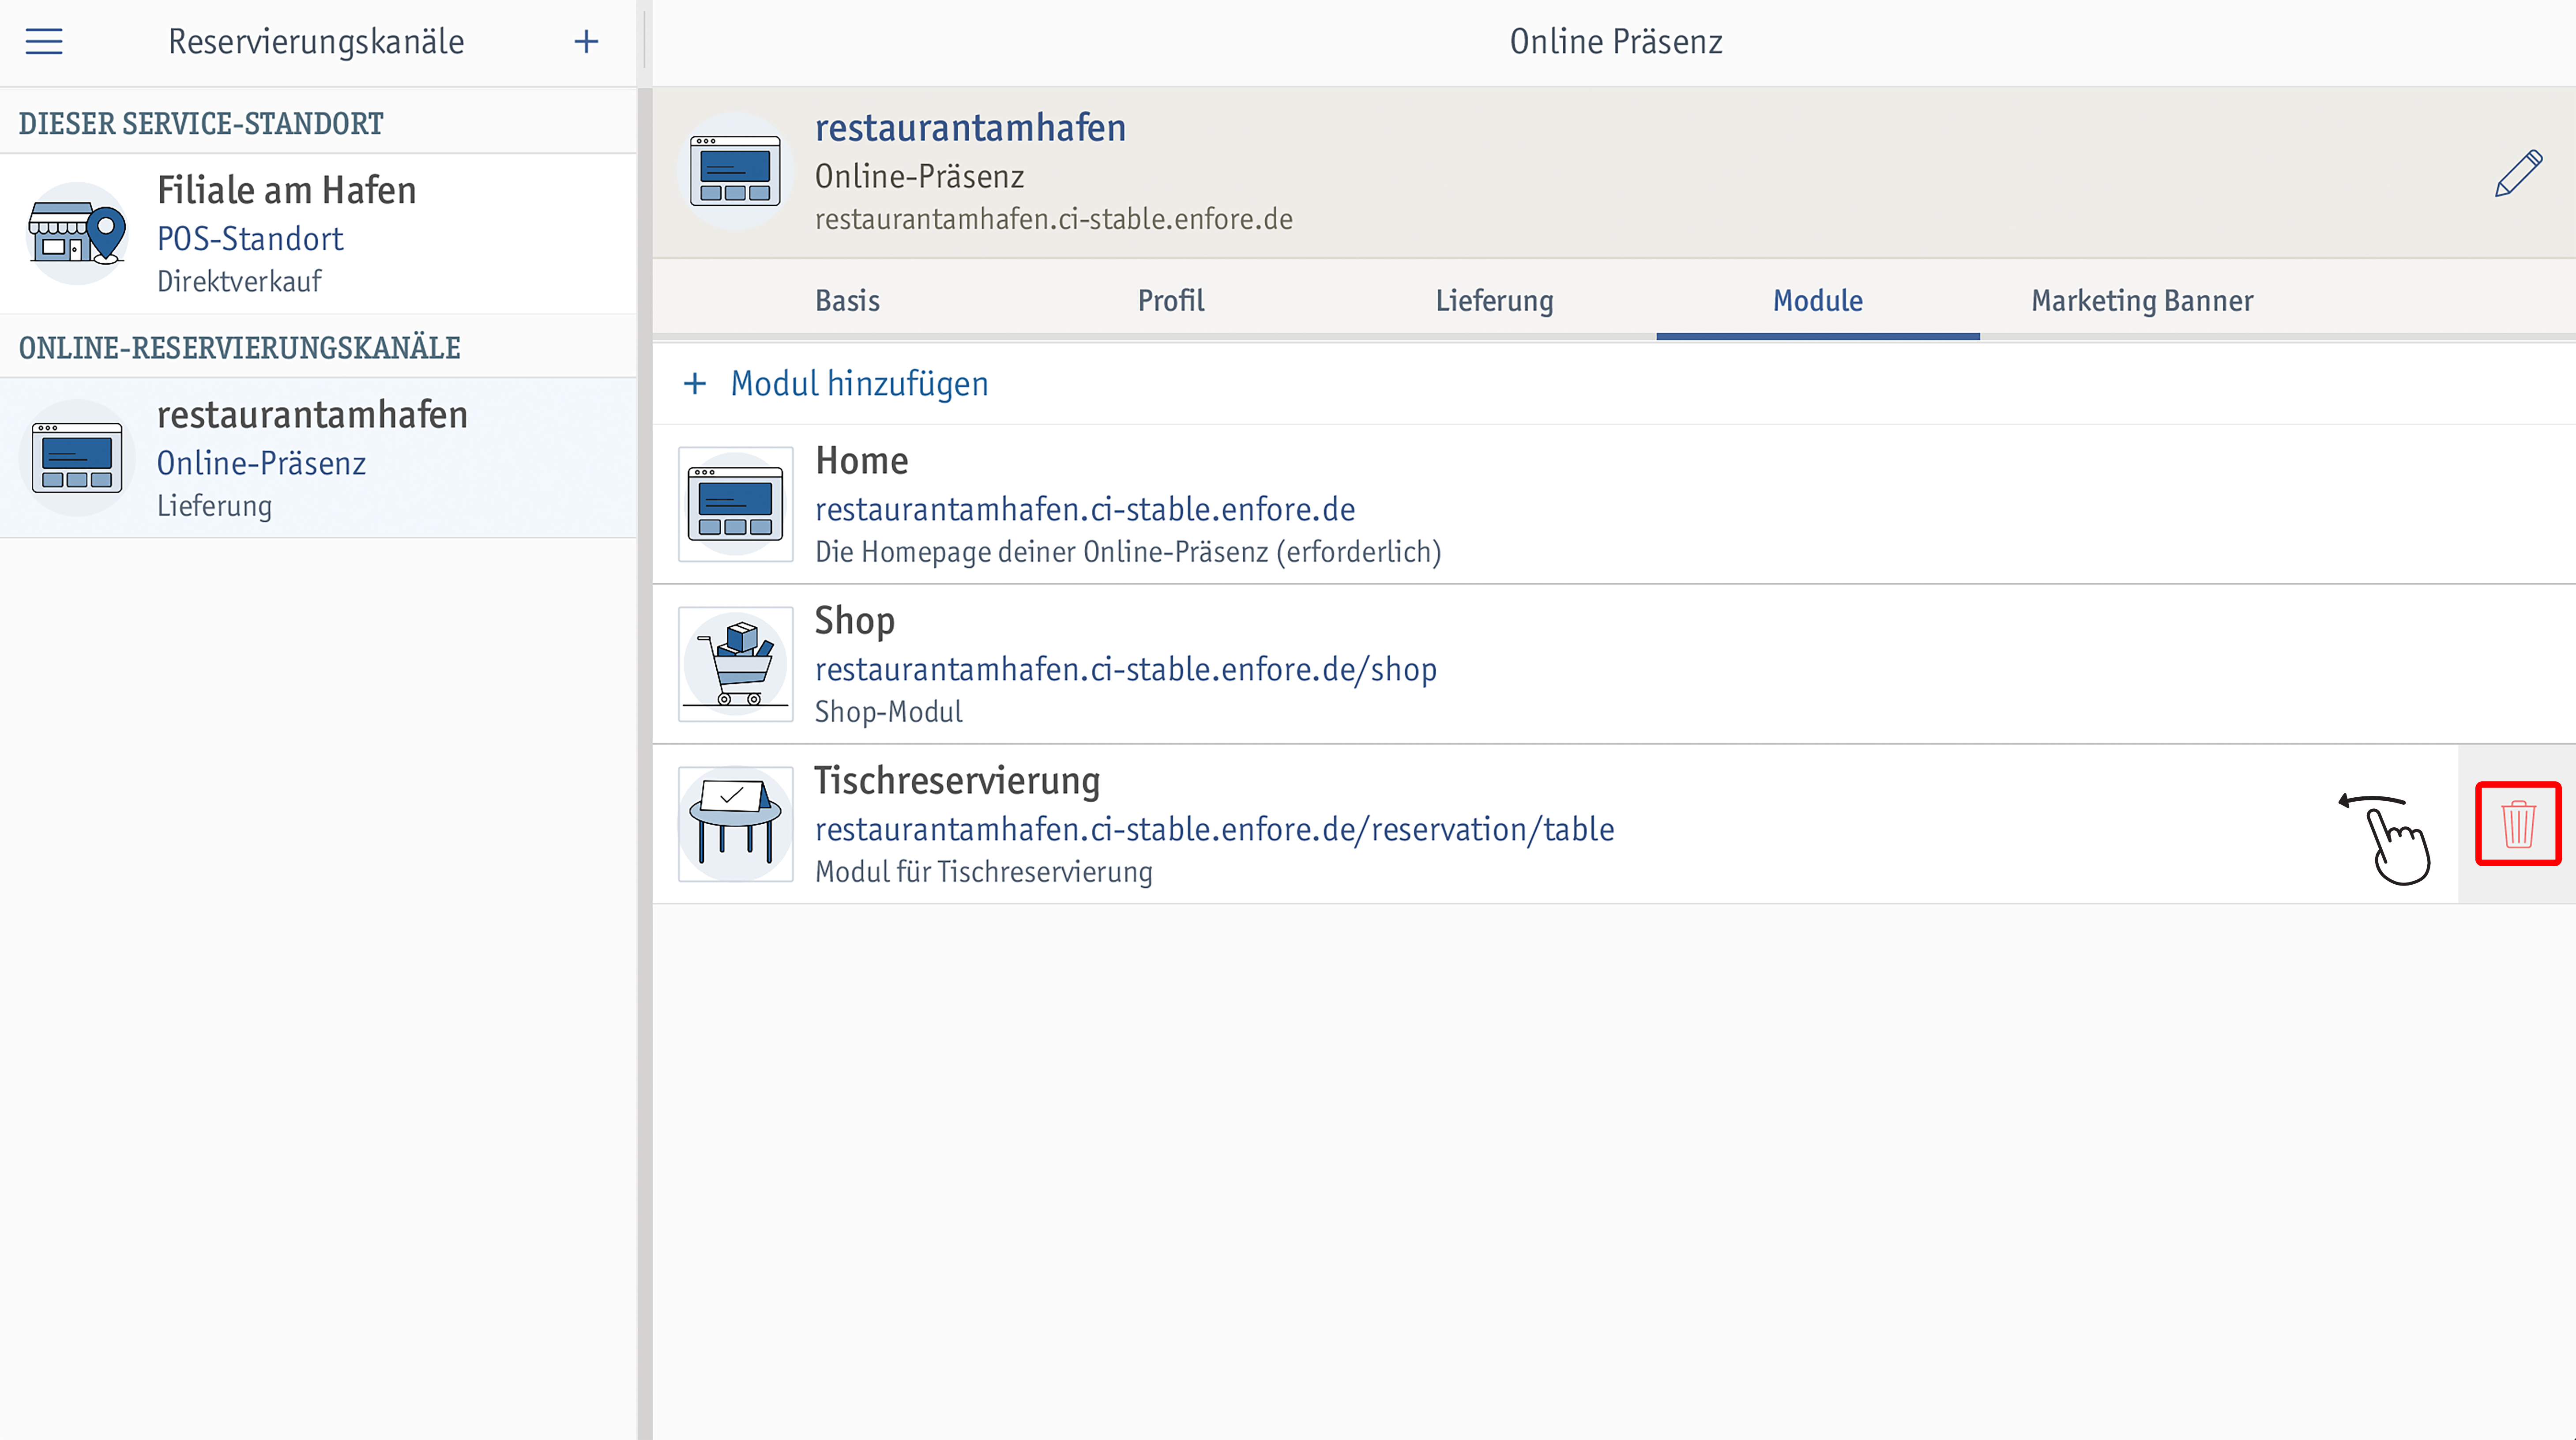This screenshot has width=2576, height=1440.
Task: Click the Tischreservierung module title
Action: pos(956,780)
